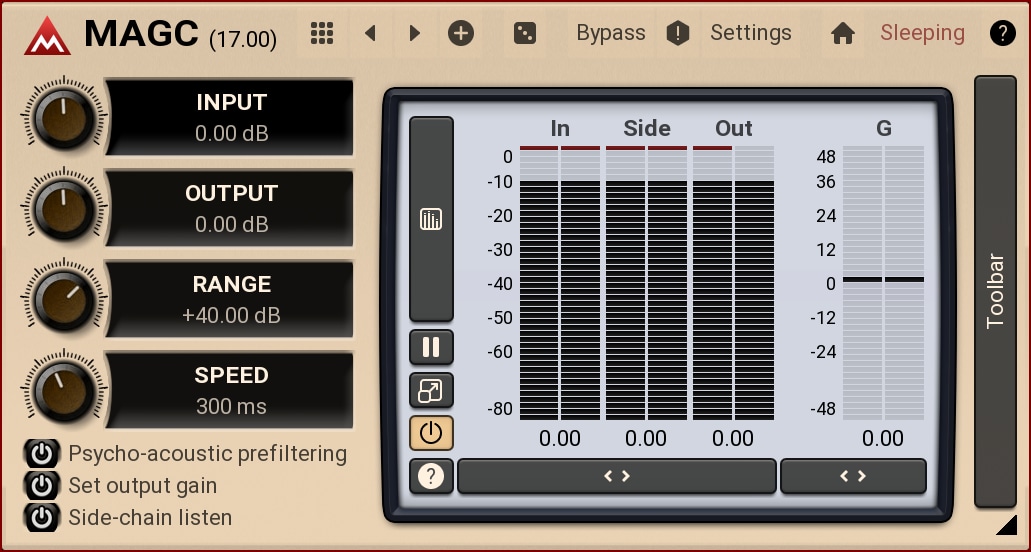Enable Set output gain option
The image size is (1031, 552).
pyautogui.click(x=41, y=486)
